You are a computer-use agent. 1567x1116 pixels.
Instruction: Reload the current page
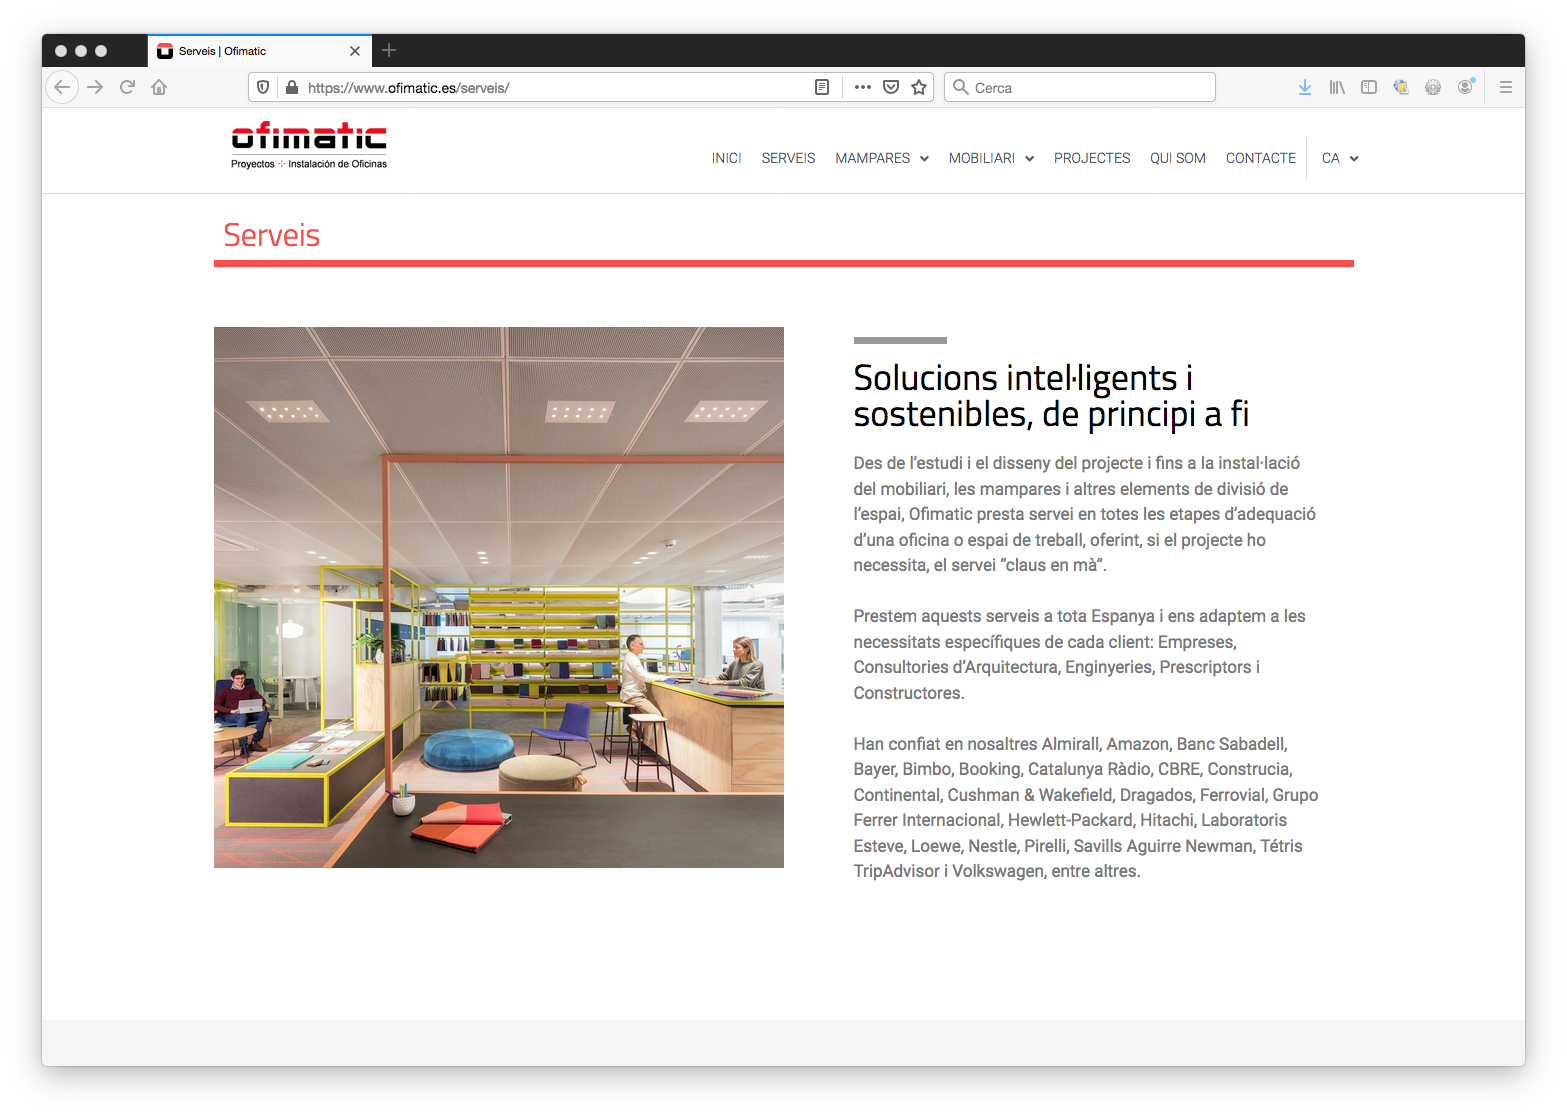click(127, 87)
